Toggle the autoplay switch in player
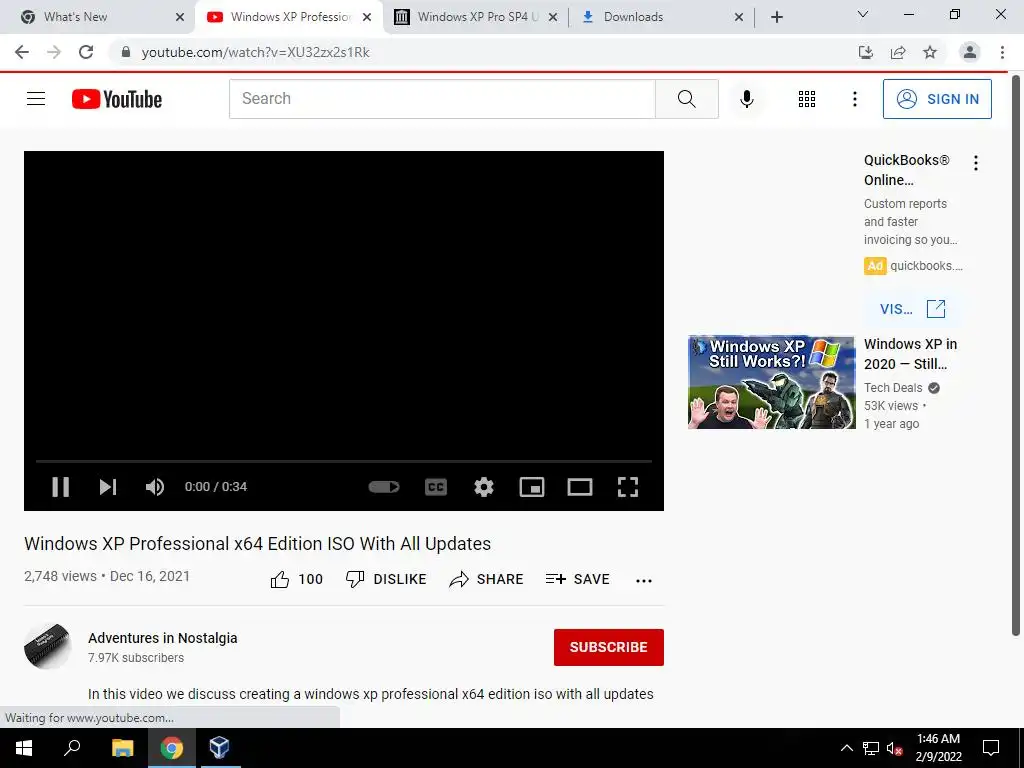The width and height of the screenshot is (1024, 768). (384, 487)
